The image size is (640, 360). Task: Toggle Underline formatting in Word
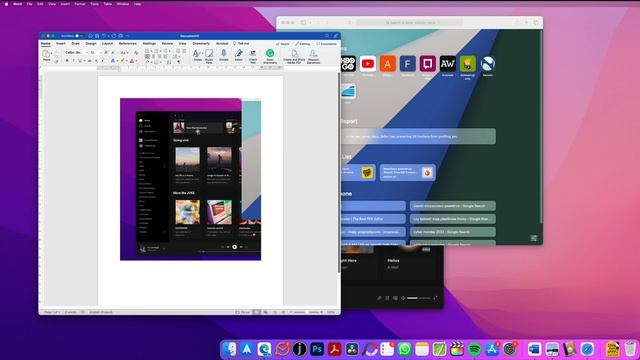pos(80,61)
